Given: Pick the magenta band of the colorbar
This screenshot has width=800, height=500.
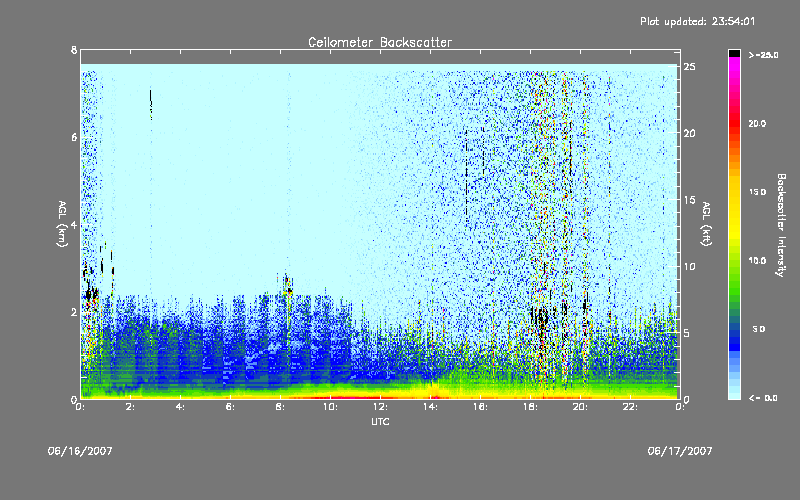Looking at the screenshot, I should pyautogui.click(x=734, y=63).
